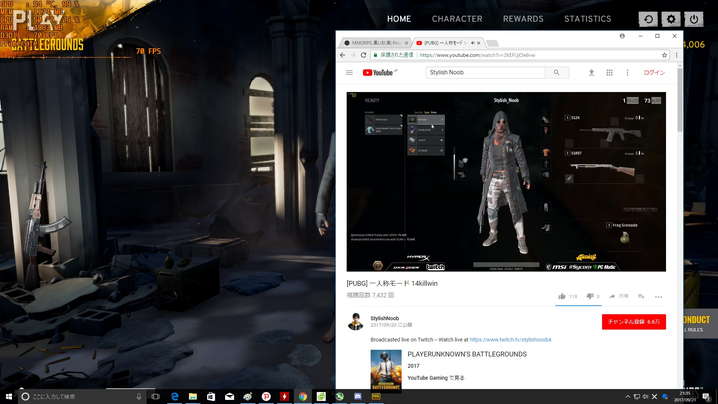718x404 pixels.
Task: Open the HOME tab in PUBG lobby
Action: coord(399,19)
